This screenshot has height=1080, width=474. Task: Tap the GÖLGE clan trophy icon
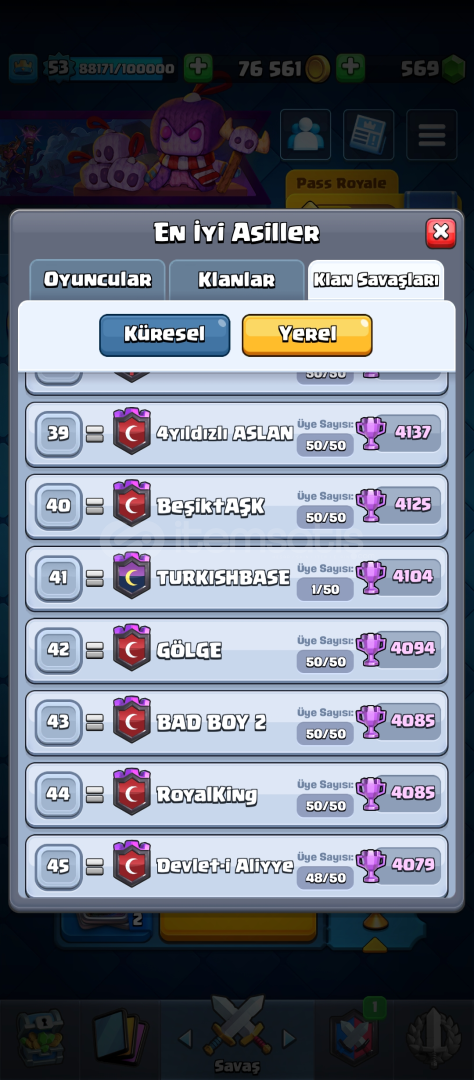[371, 650]
